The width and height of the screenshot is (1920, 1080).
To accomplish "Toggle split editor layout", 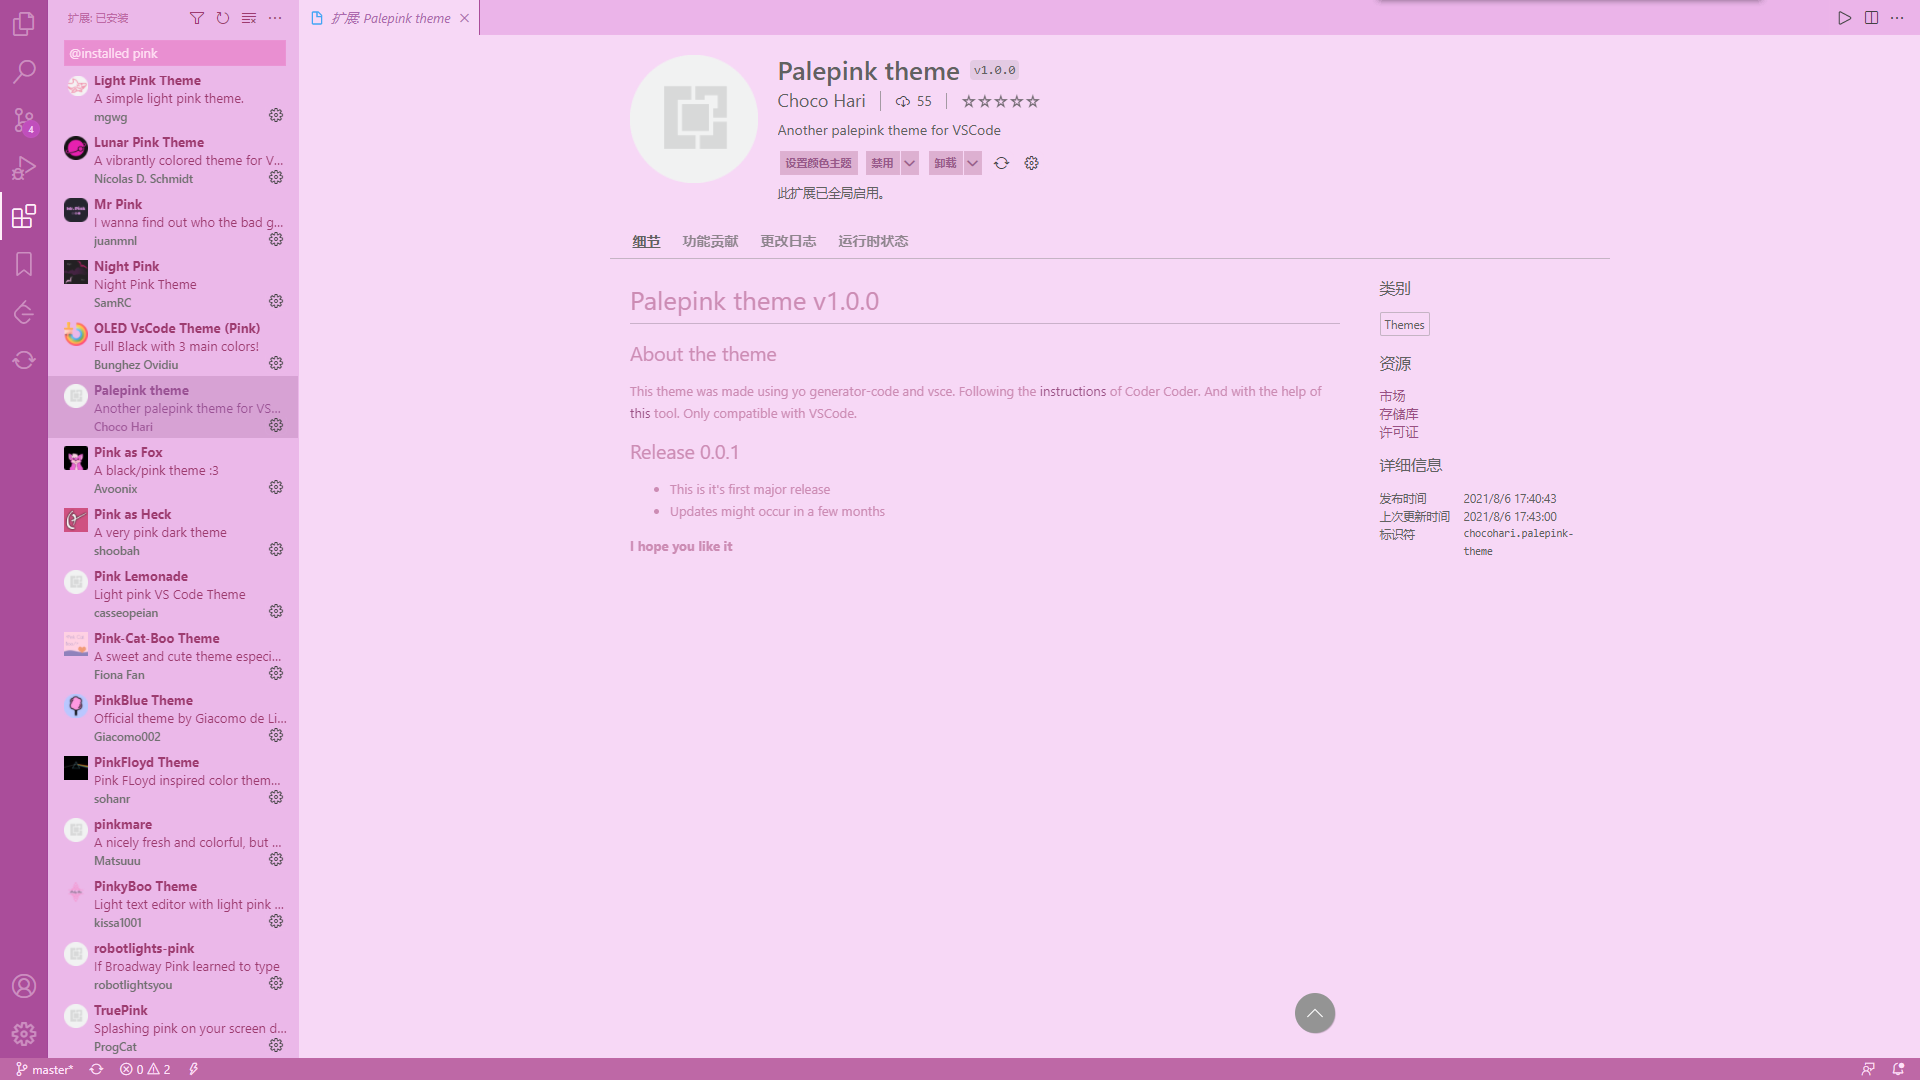I will 1871,18.
